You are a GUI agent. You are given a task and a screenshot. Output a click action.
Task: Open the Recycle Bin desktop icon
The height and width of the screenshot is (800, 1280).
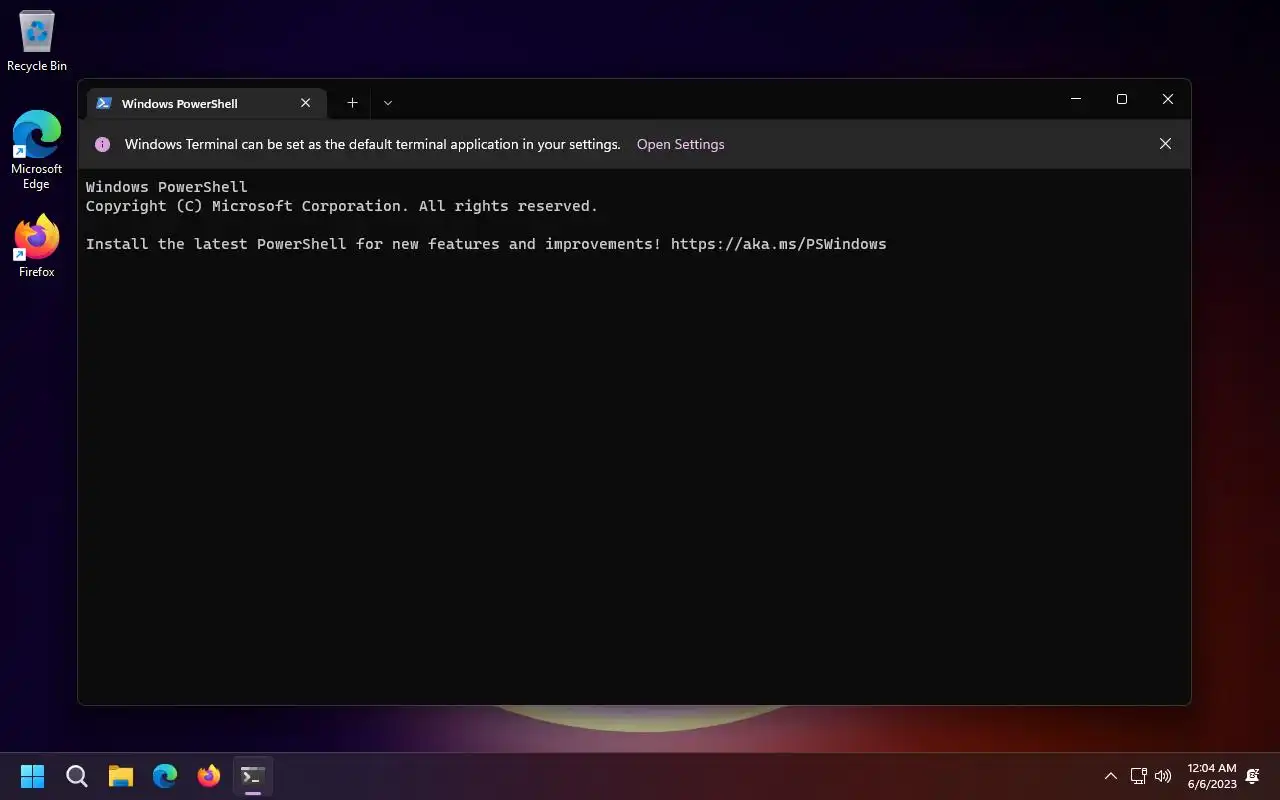tap(37, 42)
